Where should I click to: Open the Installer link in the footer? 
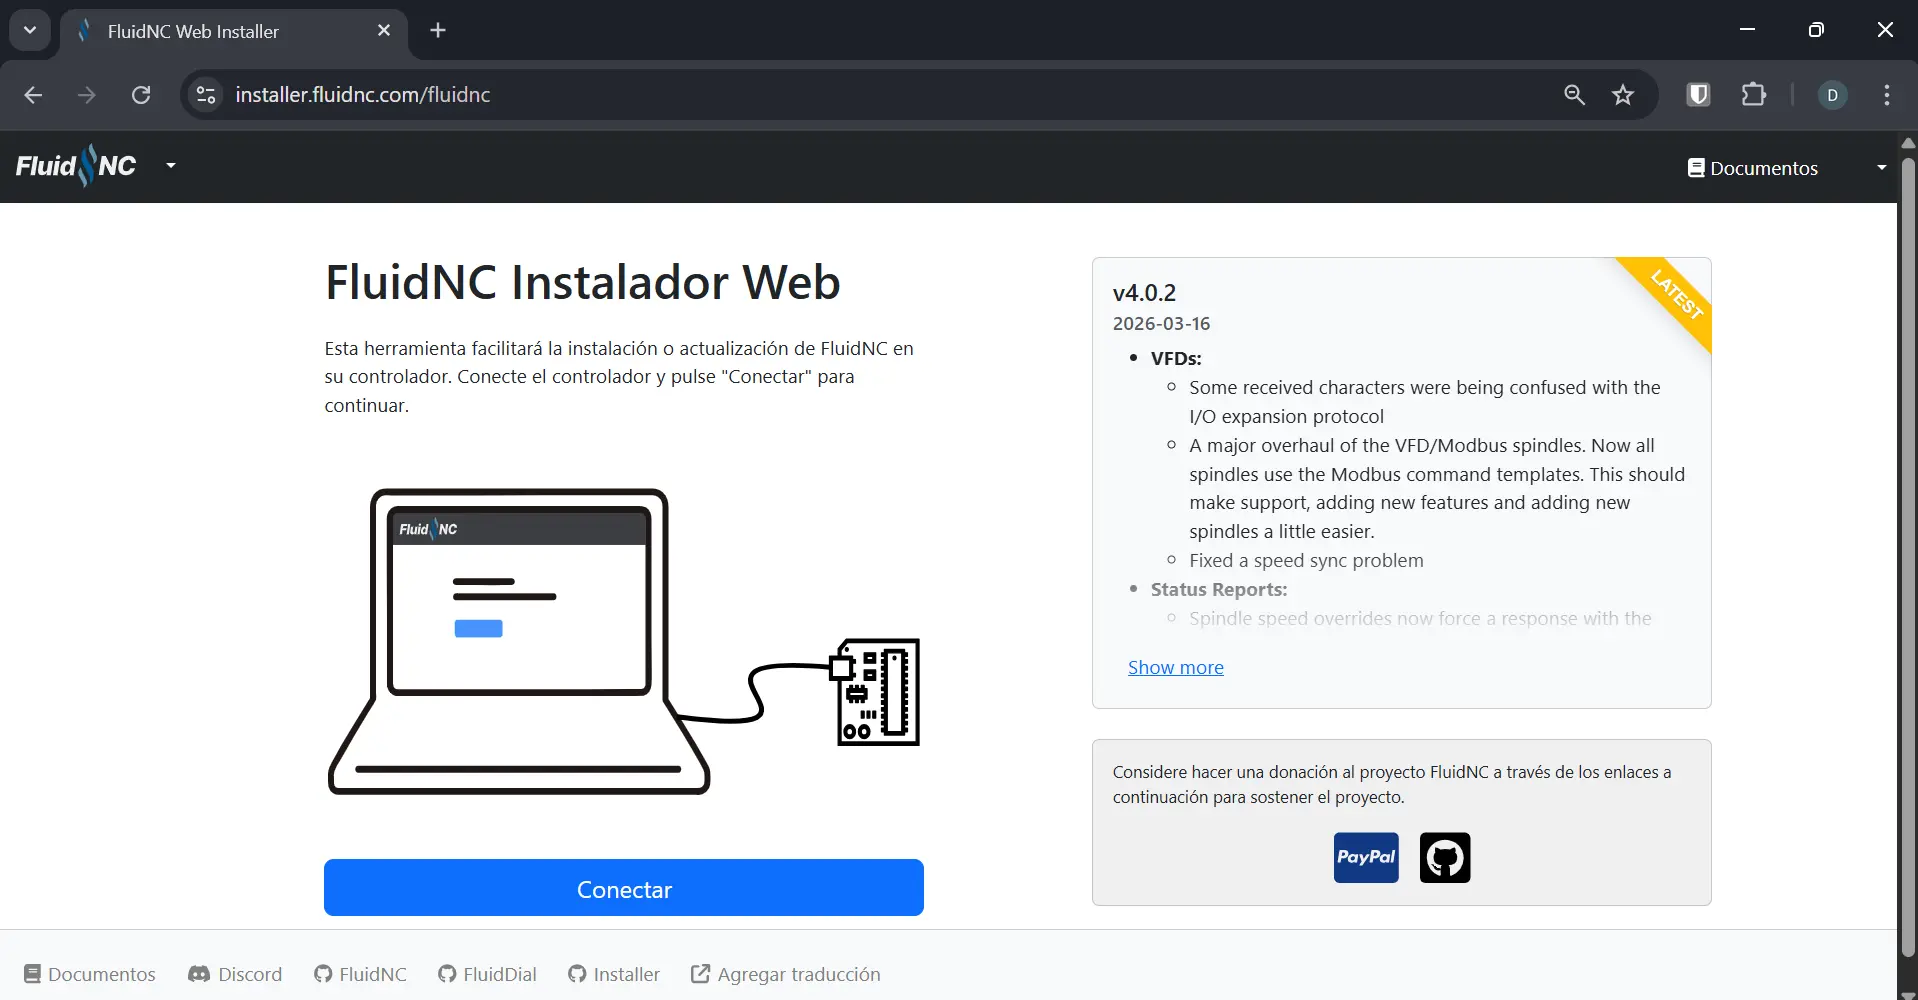[613, 974]
